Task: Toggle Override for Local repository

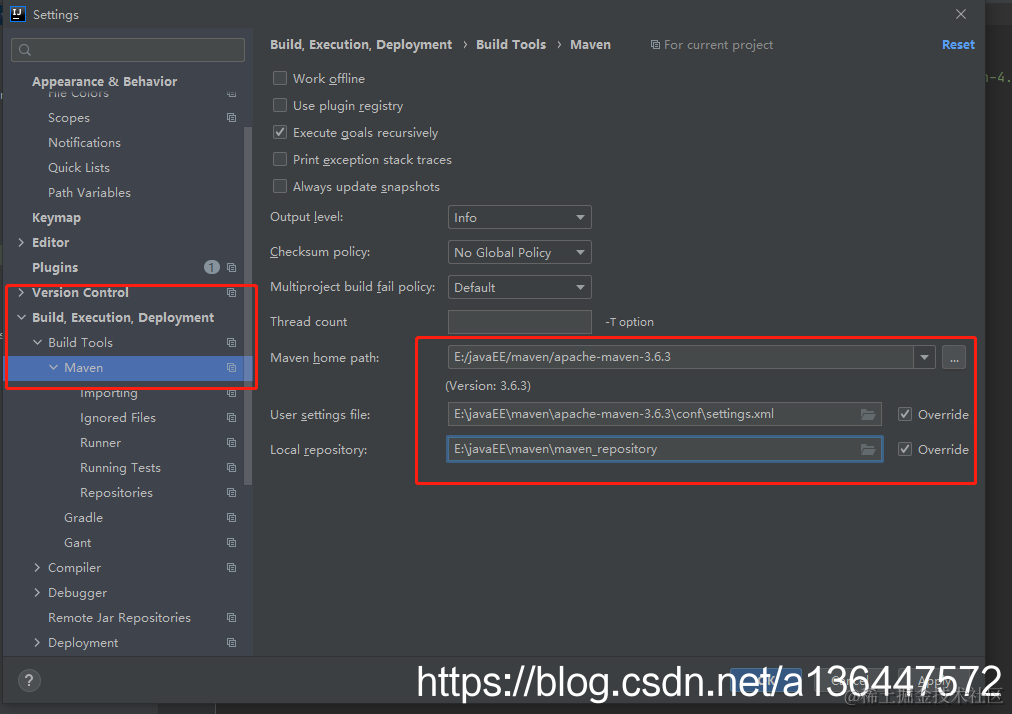Action: click(x=905, y=449)
